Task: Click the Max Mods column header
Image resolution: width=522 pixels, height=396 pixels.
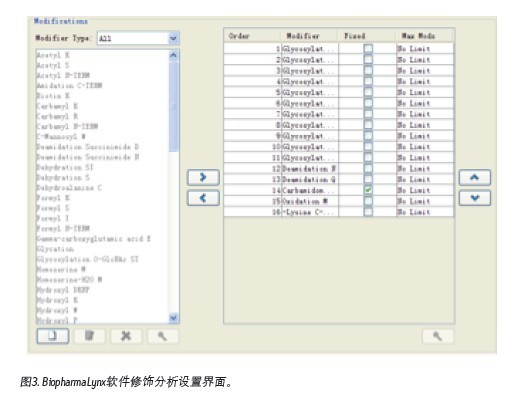Action: (x=425, y=36)
